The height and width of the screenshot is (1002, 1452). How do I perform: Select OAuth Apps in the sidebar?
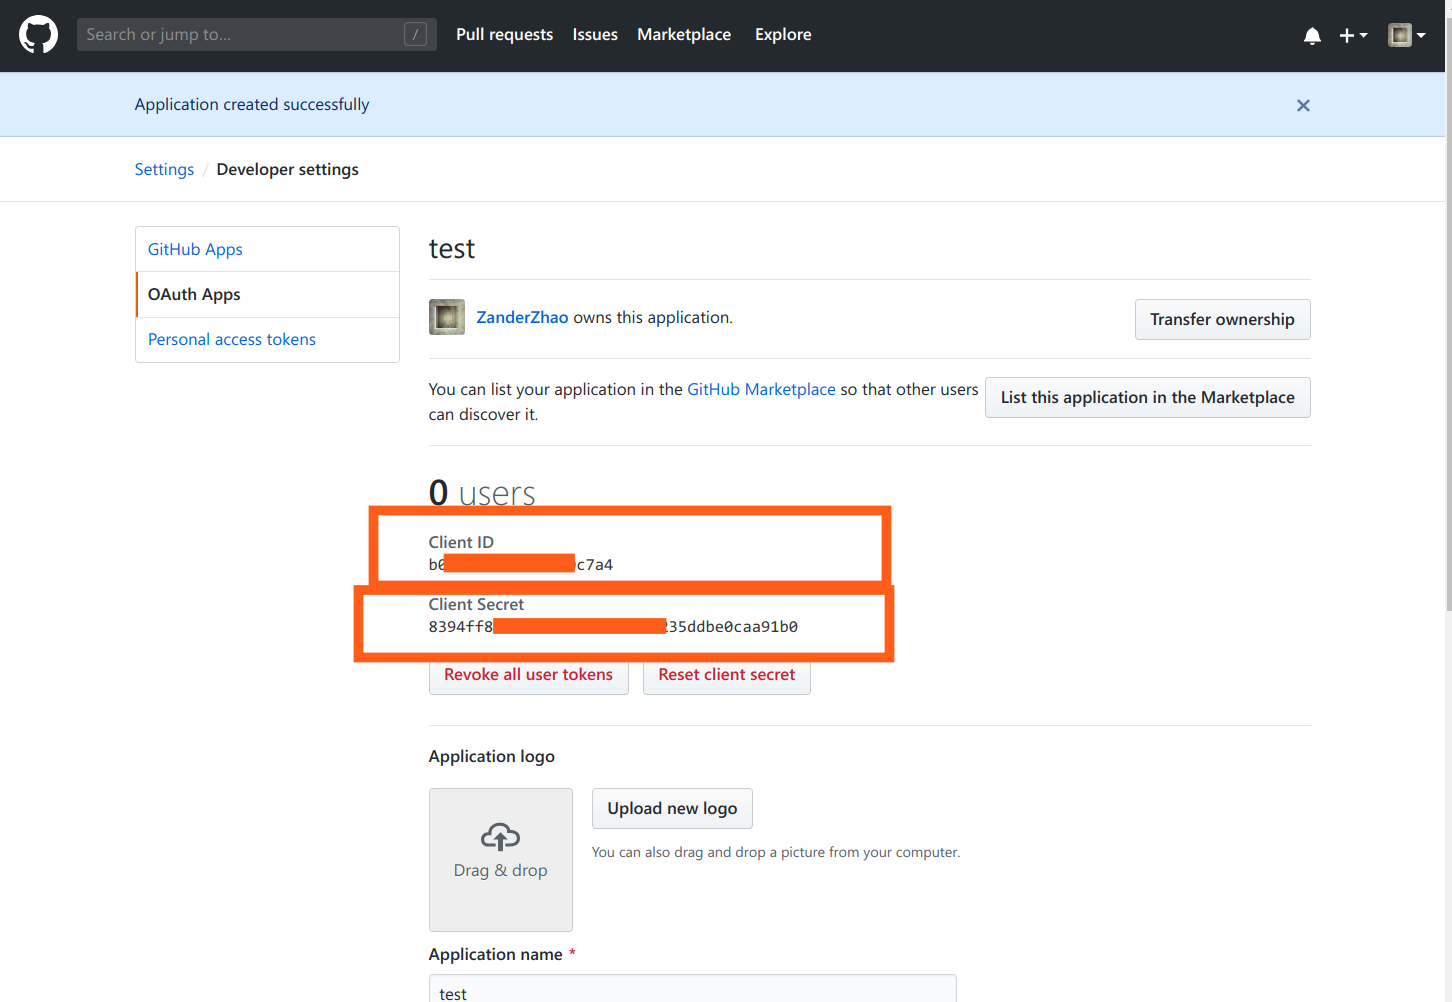(x=267, y=294)
